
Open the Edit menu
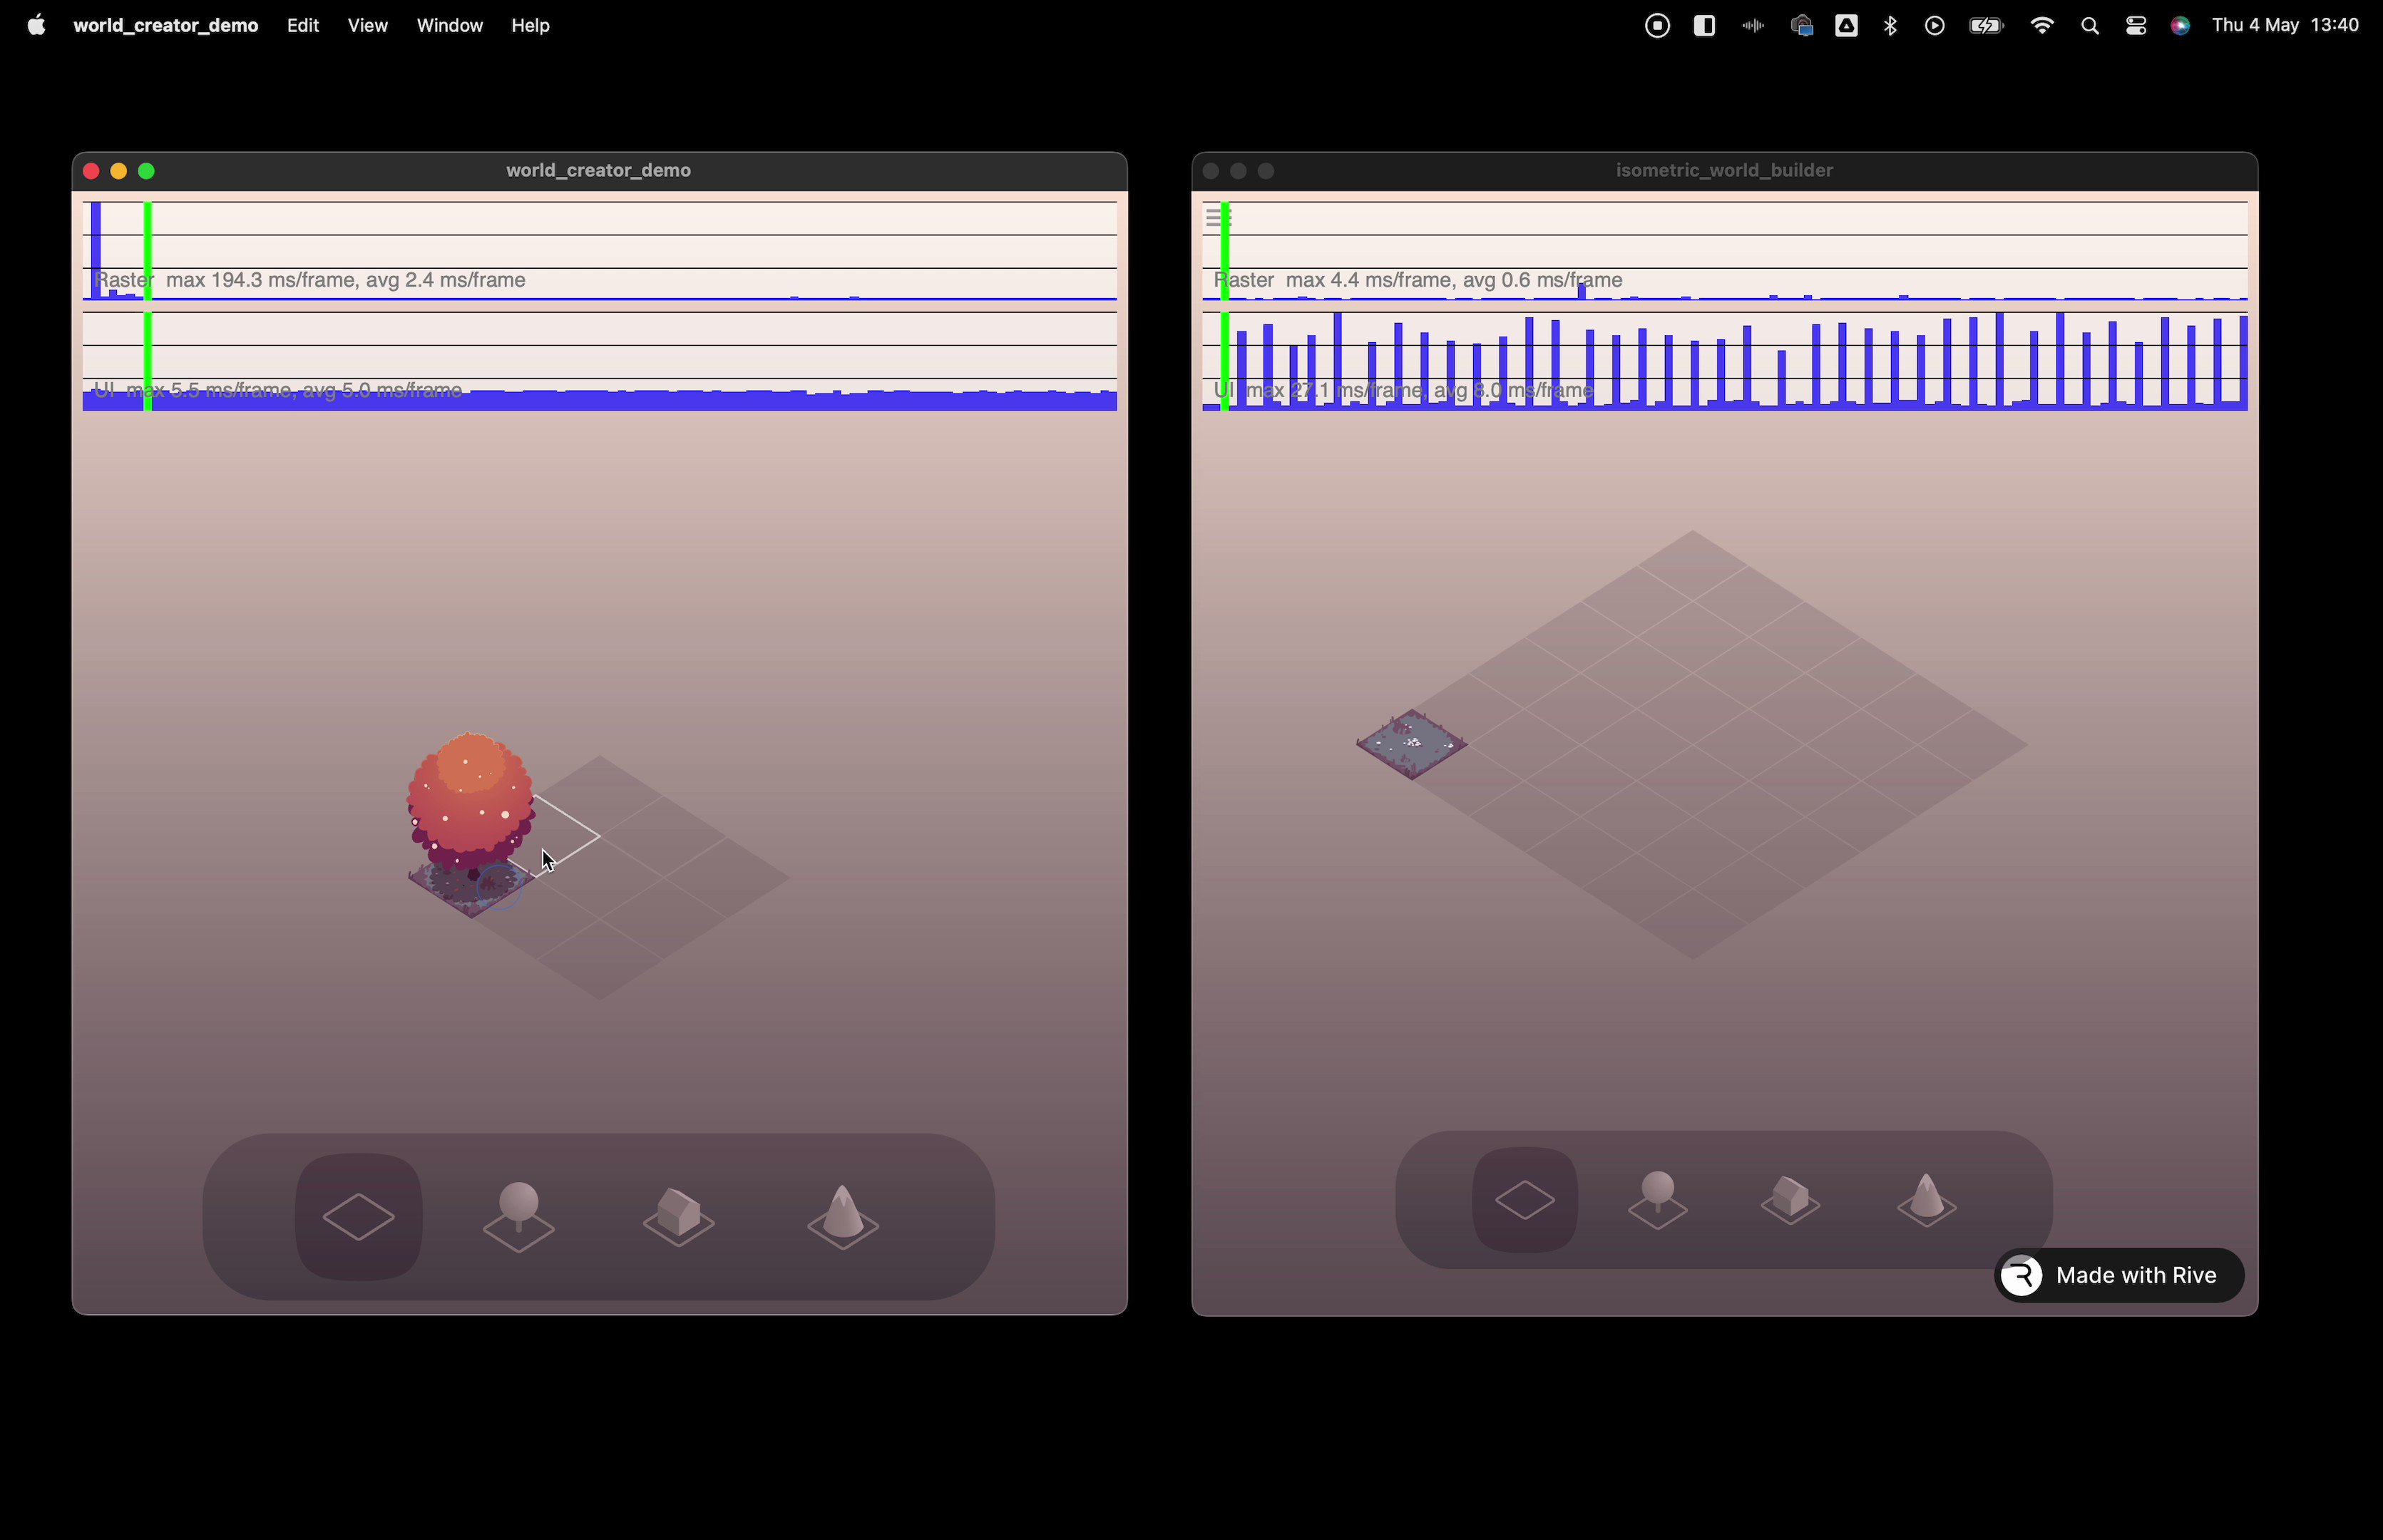[x=302, y=26]
